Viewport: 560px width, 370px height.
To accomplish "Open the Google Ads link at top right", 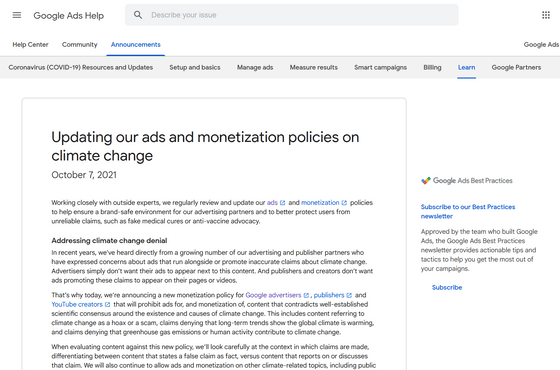I will 541,45.
